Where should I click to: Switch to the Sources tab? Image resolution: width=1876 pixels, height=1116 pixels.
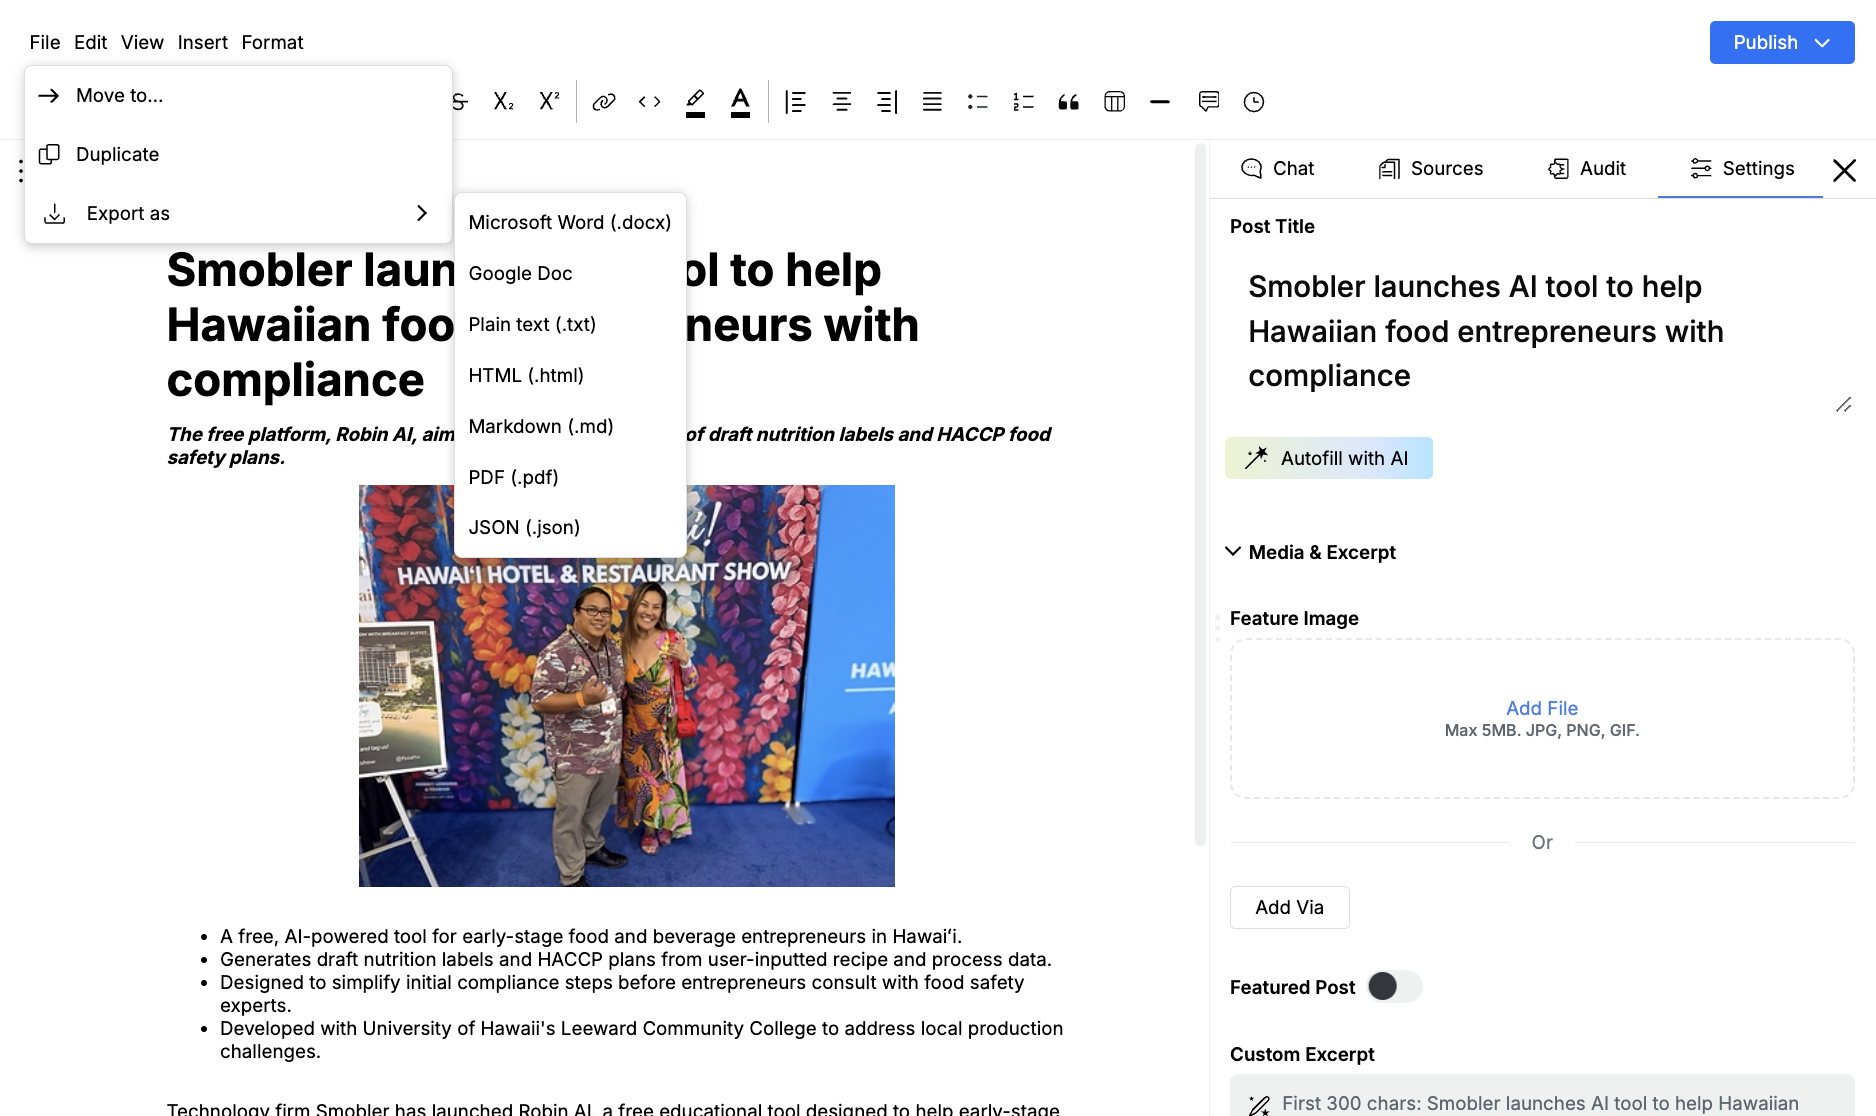[x=1431, y=168]
